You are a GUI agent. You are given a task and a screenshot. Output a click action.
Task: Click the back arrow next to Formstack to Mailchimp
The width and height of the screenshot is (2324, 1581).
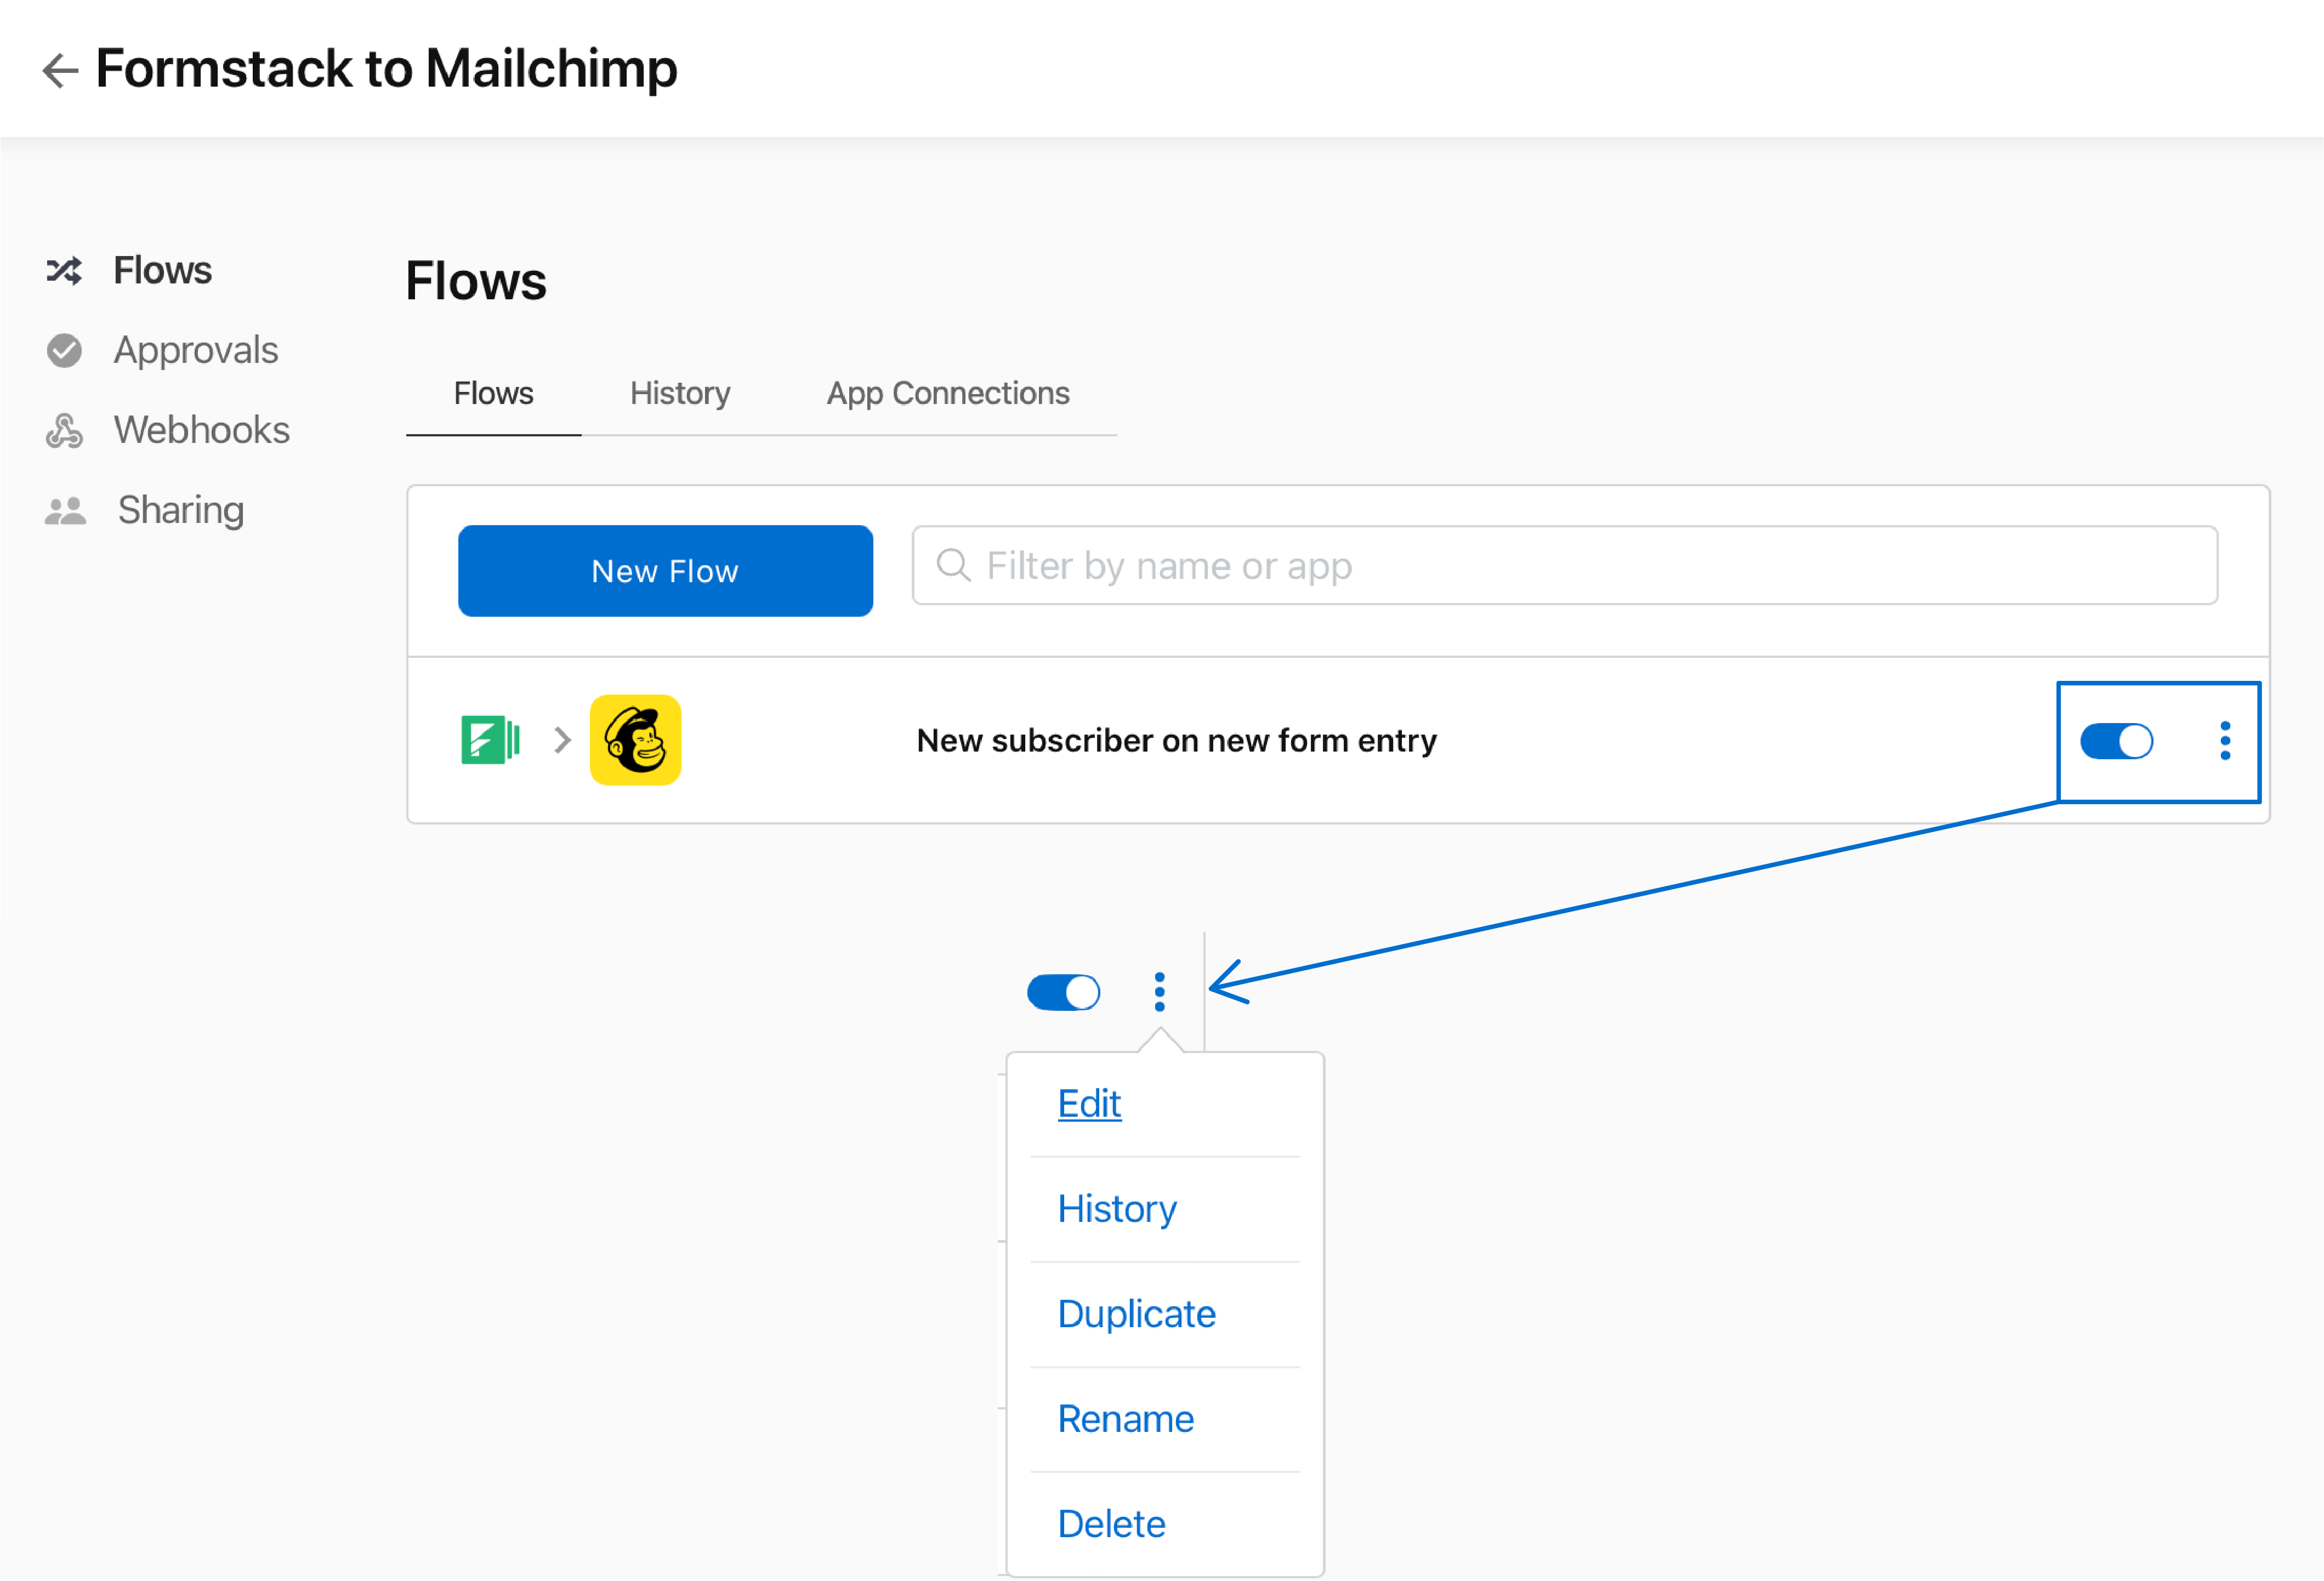[59, 69]
